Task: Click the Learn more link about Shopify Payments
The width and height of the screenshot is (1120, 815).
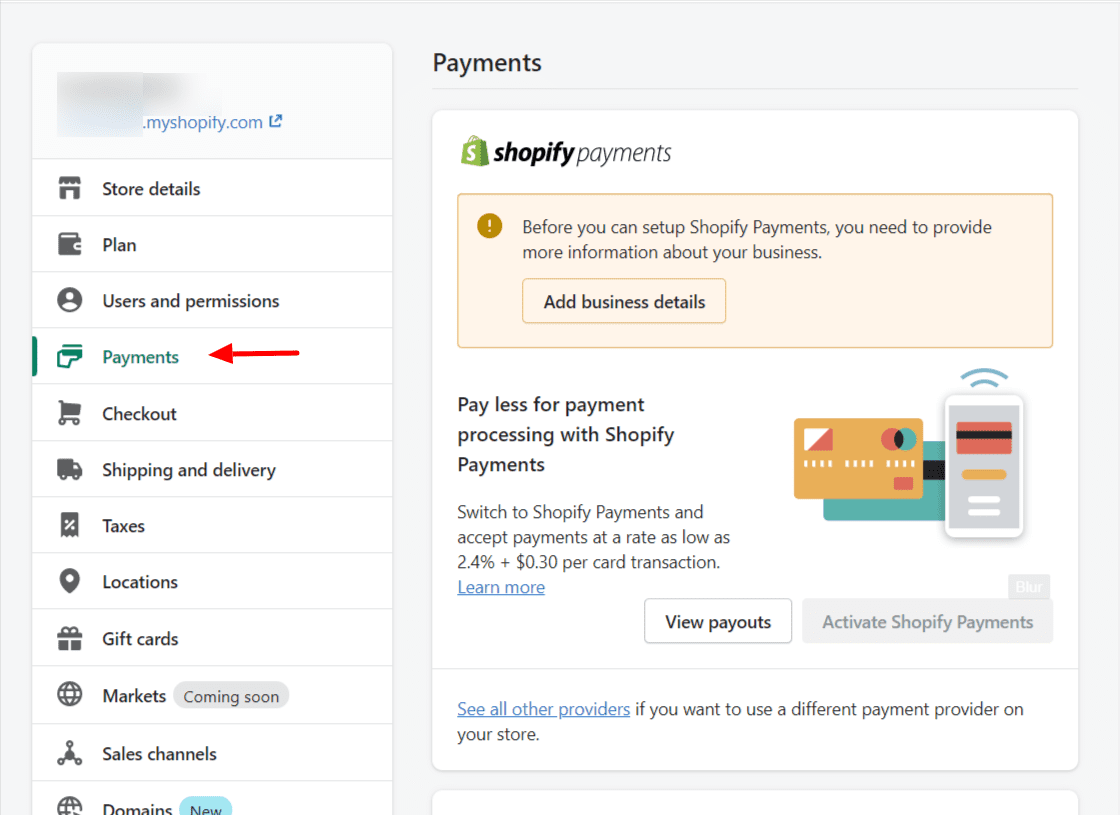Action: [x=500, y=587]
